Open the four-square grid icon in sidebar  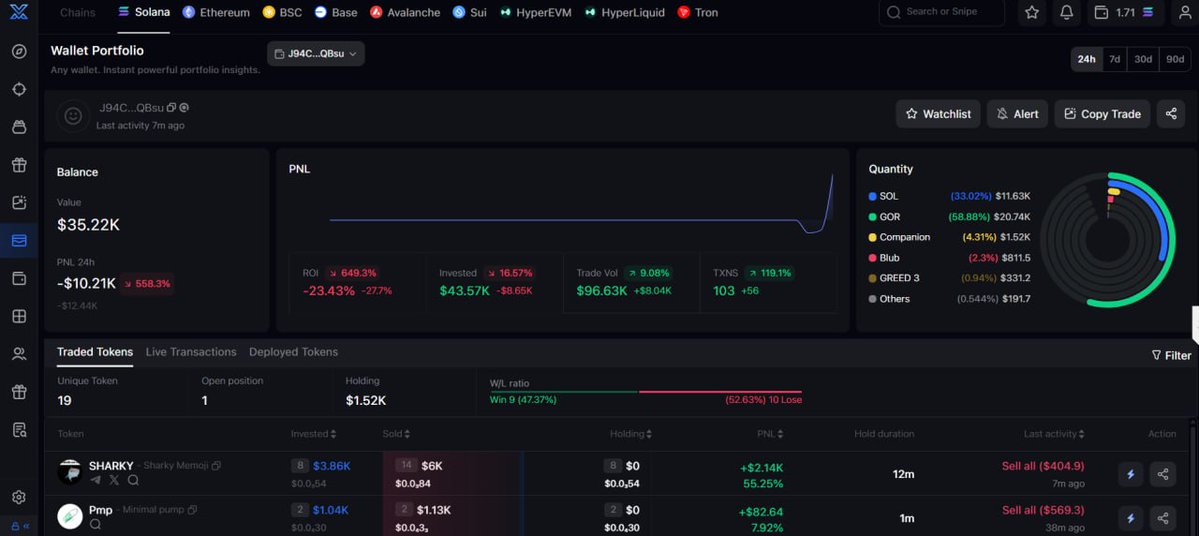pyautogui.click(x=20, y=316)
